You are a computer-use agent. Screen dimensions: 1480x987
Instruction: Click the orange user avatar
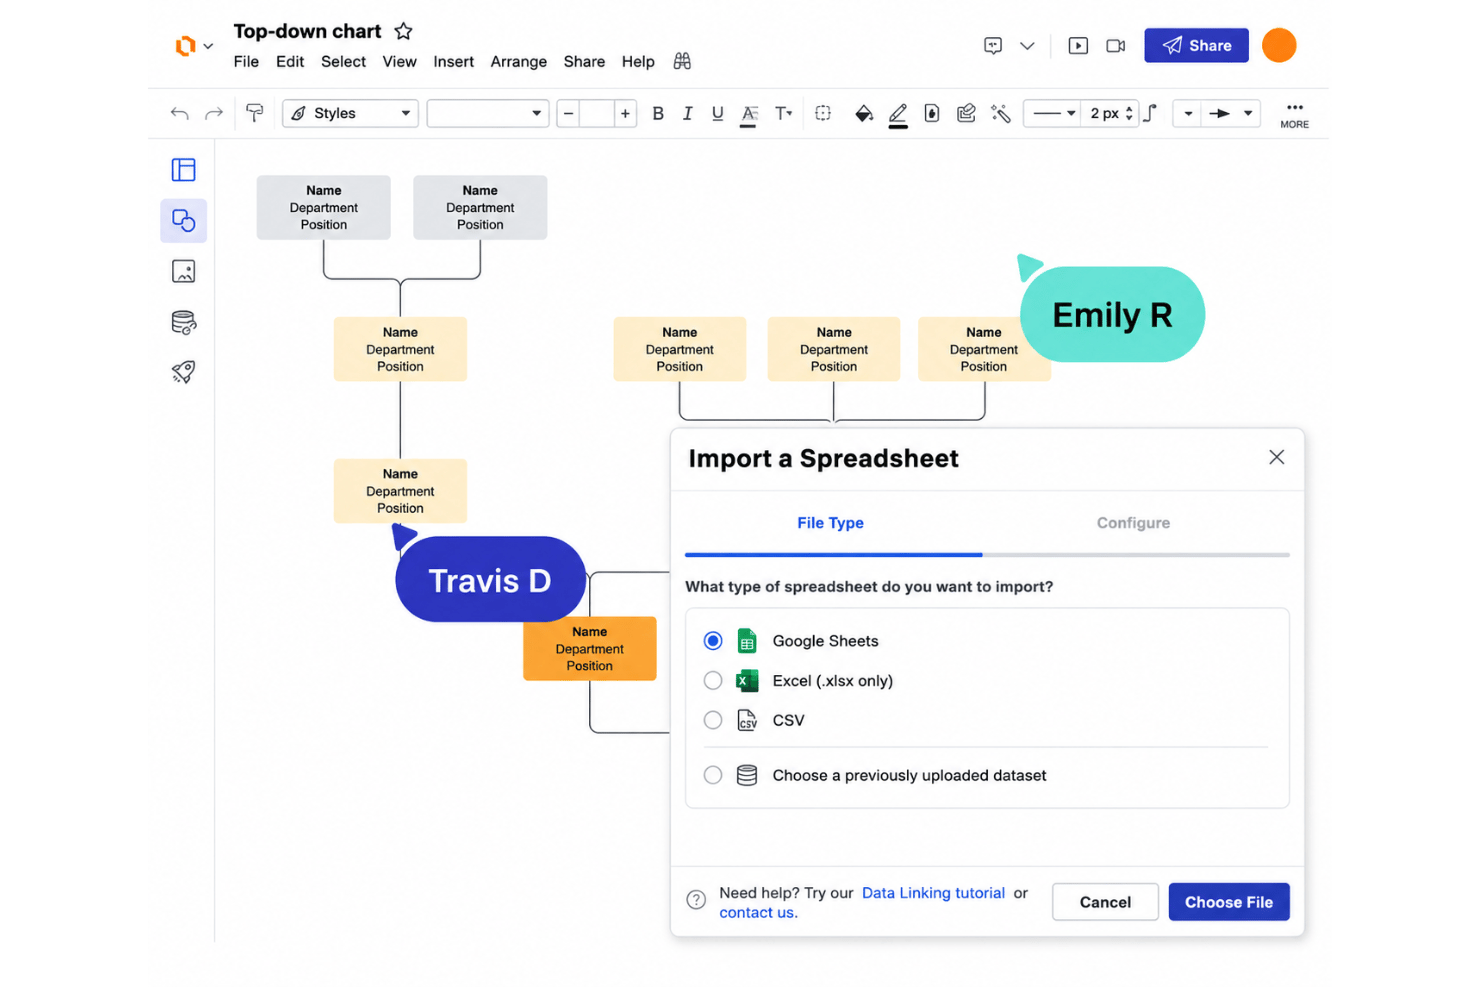1279,45
